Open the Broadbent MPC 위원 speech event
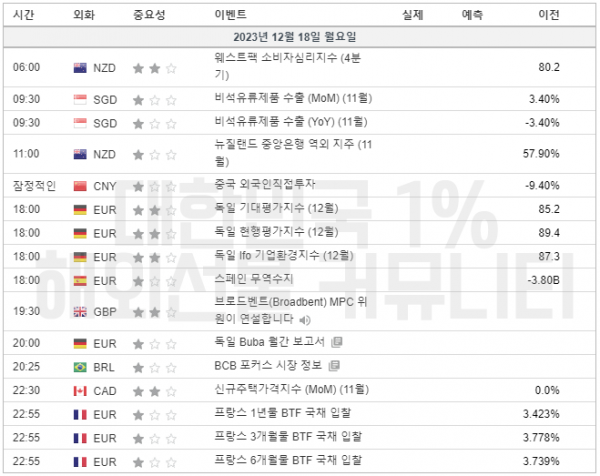 pos(291,310)
